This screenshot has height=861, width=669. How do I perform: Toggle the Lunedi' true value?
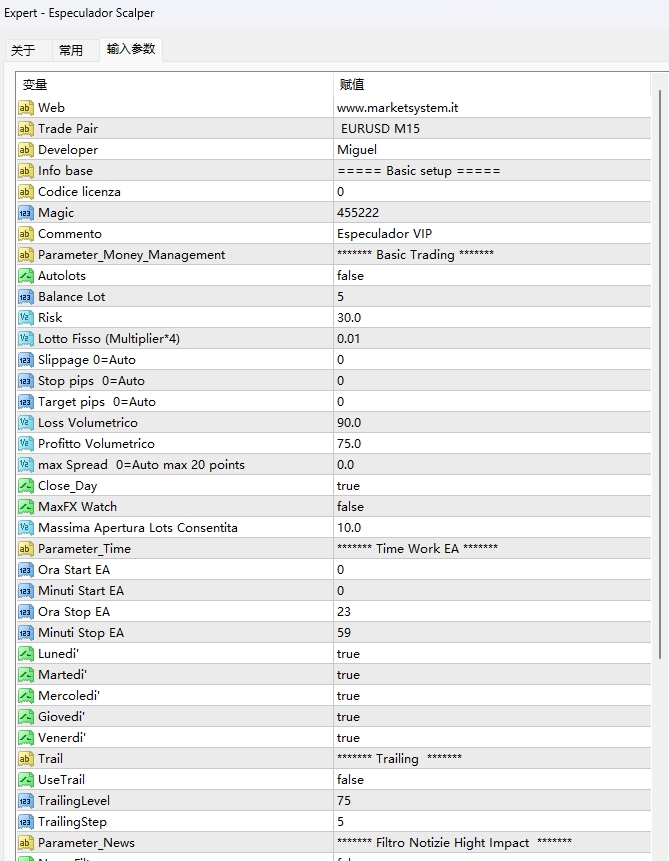click(349, 654)
